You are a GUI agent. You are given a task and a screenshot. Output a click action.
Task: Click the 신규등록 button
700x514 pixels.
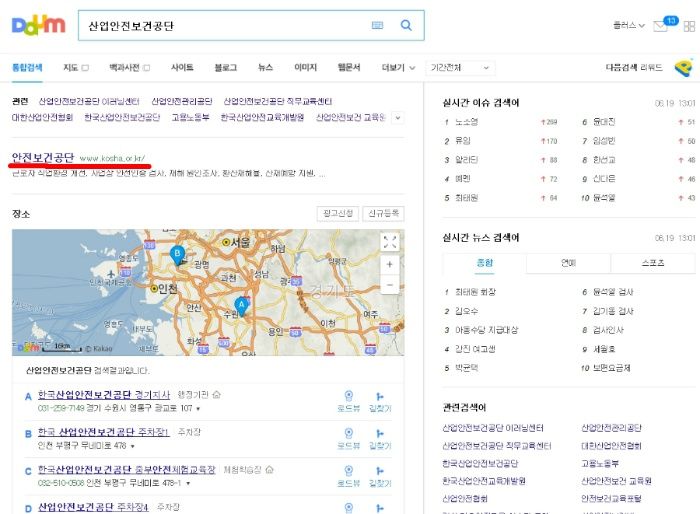click(383, 213)
